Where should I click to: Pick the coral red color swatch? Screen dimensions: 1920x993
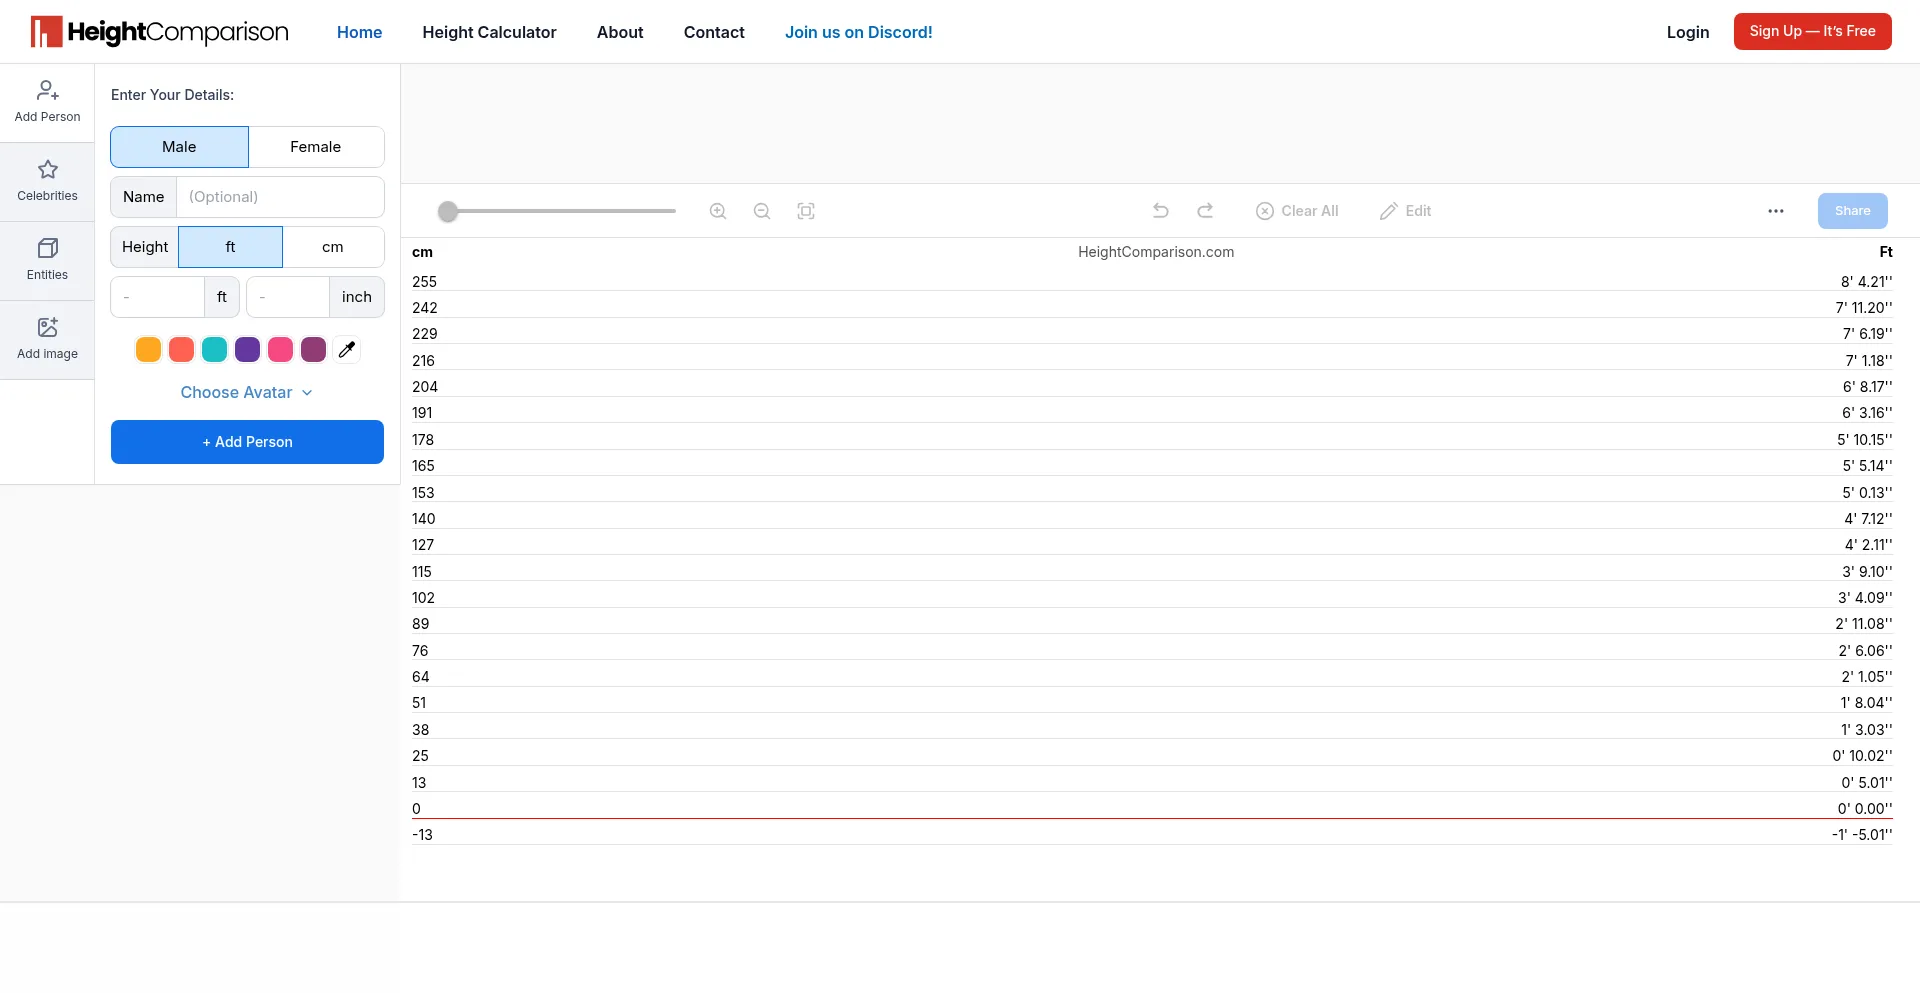click(x=181, y=349)
